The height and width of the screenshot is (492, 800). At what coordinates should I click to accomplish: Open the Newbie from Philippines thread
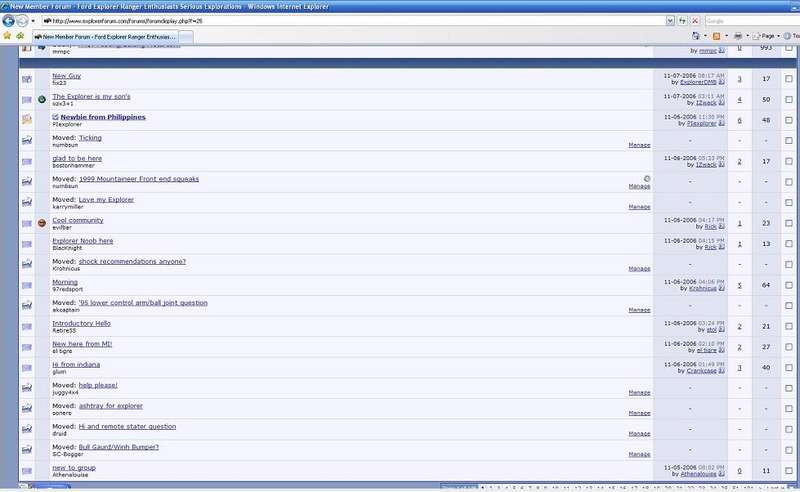click(x=103, y=117)
